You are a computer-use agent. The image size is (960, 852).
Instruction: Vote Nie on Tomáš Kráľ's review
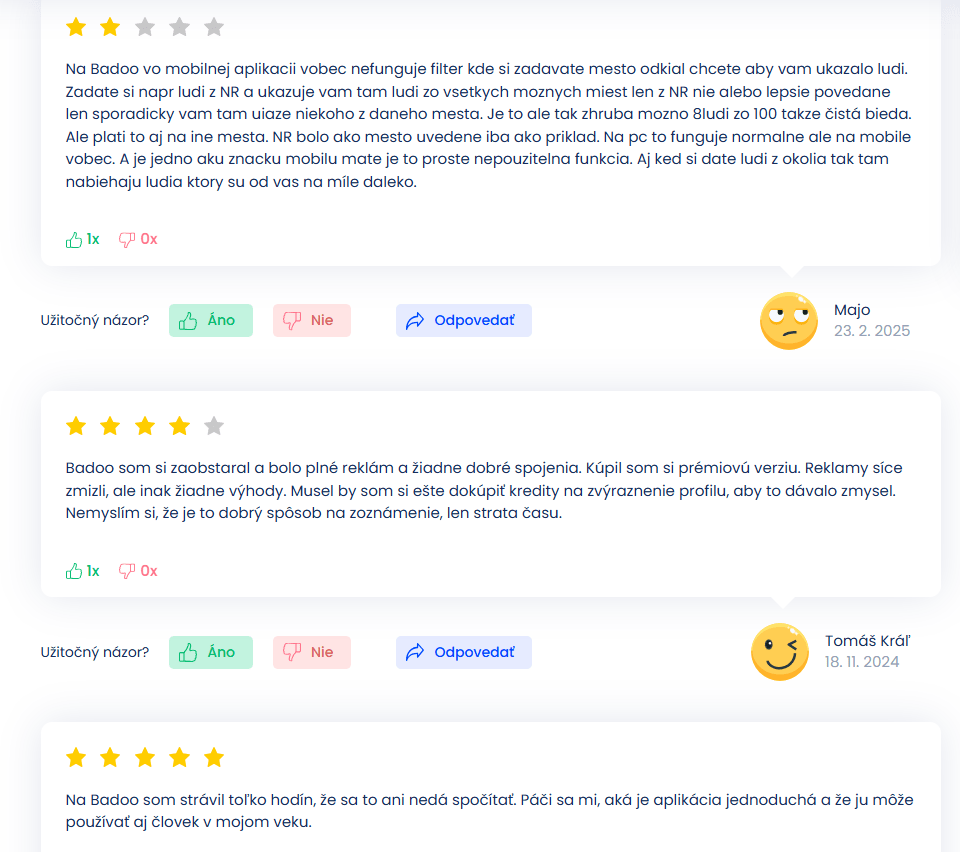pos(312,652)
